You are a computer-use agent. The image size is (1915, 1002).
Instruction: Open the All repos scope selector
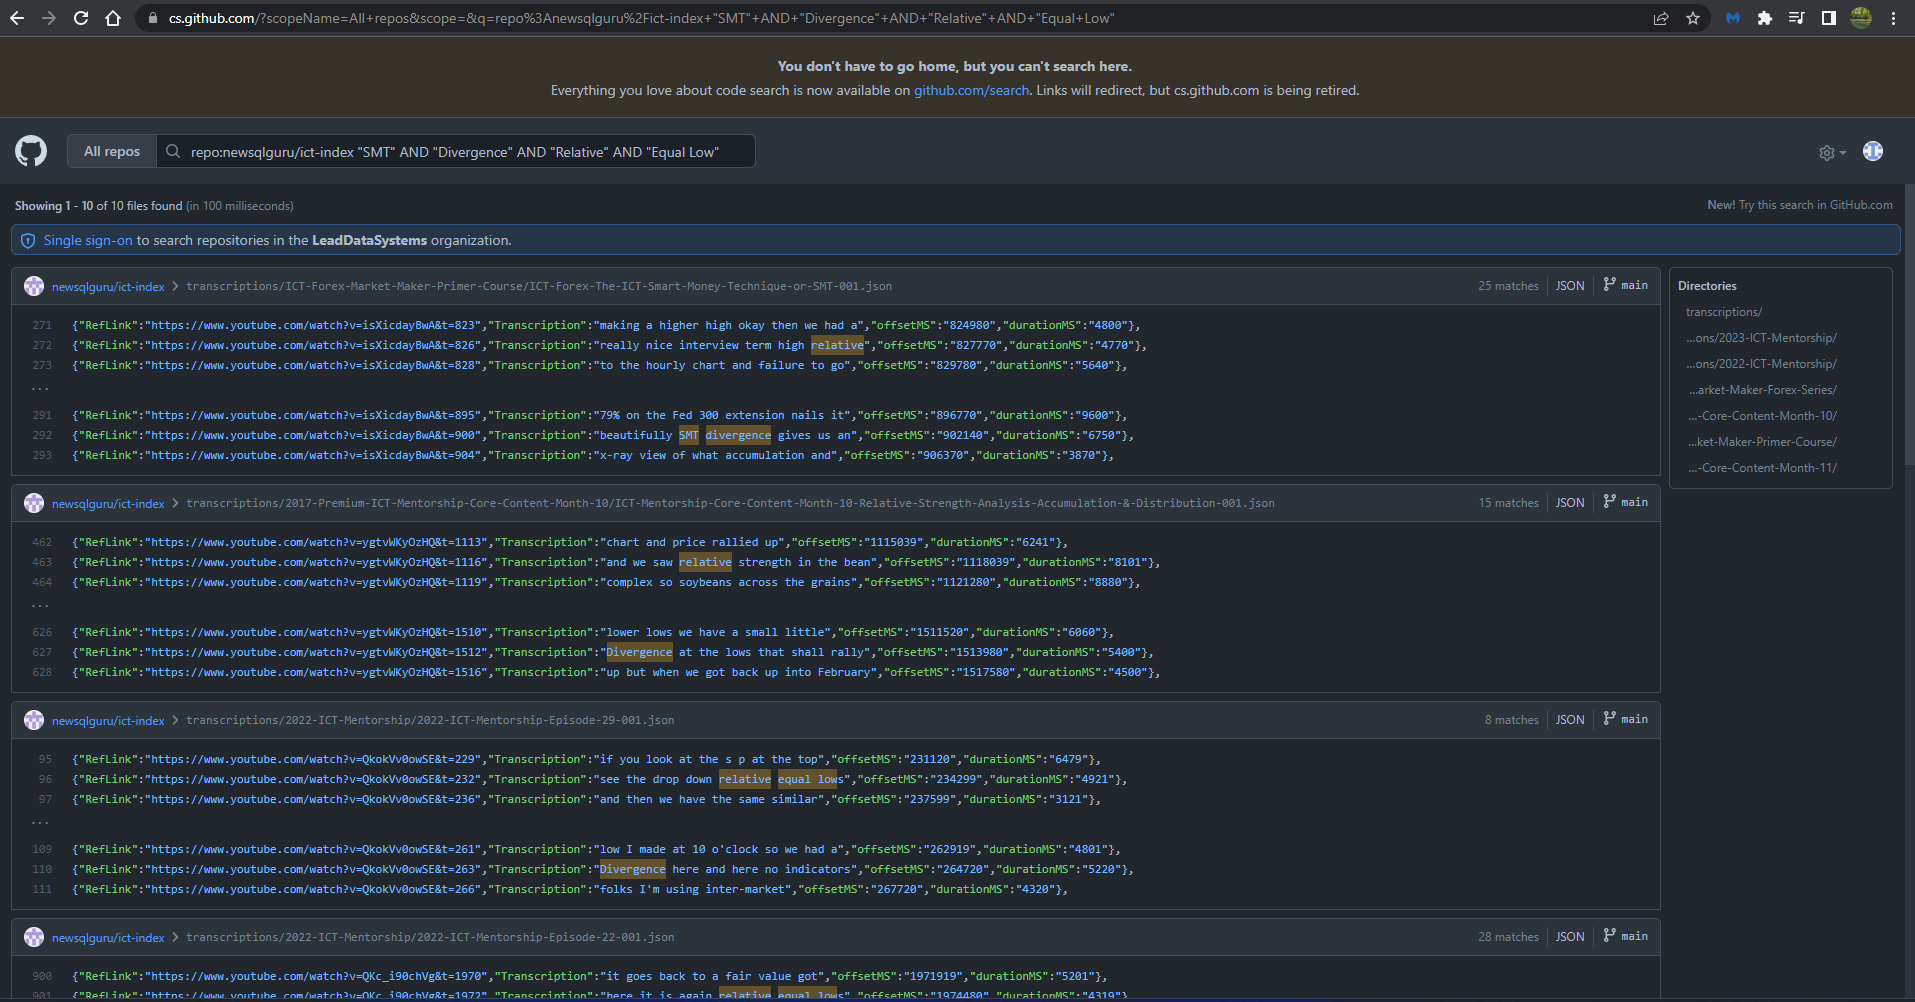[x=112, y=151]
